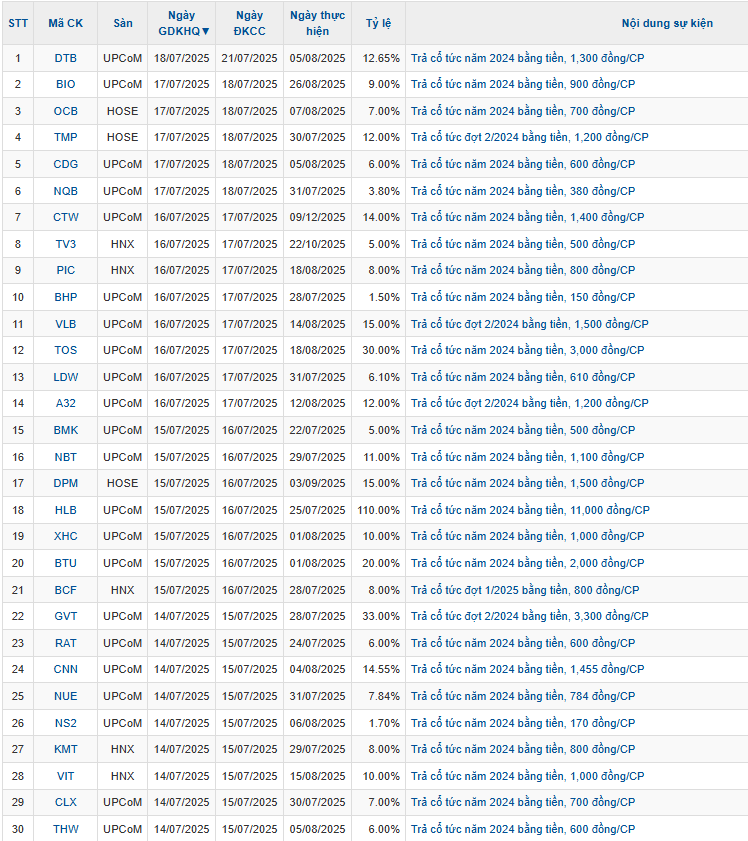Open the 170 đồng/CP dividend event link
The image size is (748, 841).
[x=523, y=723]
